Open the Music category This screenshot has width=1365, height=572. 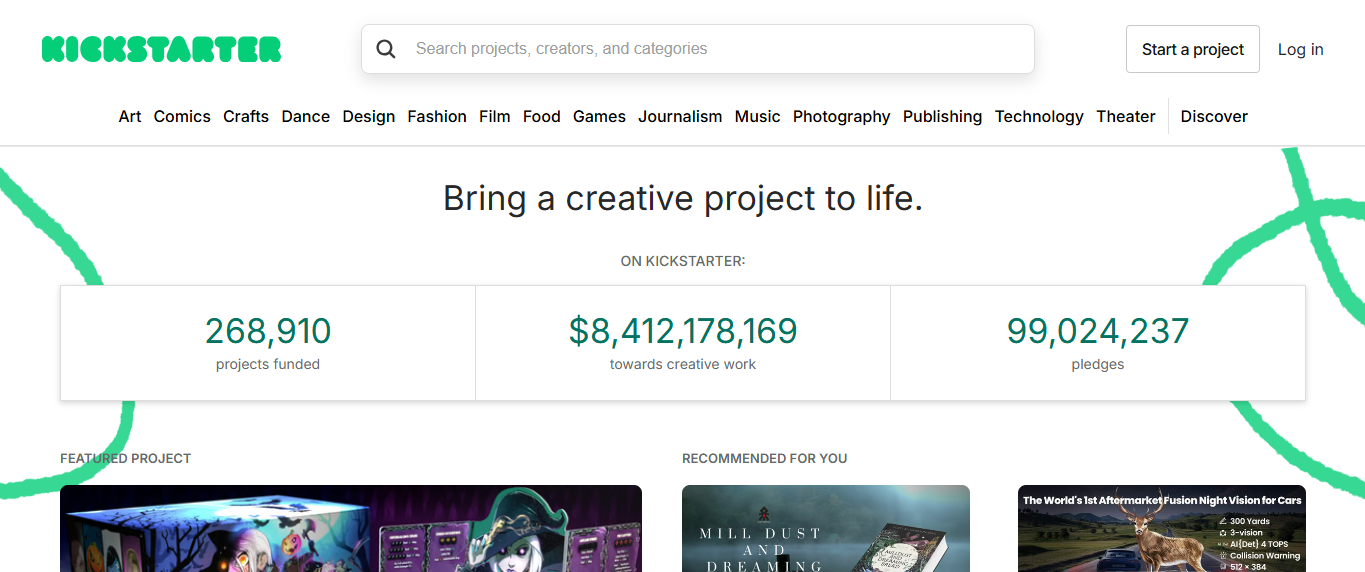[758, 116]
